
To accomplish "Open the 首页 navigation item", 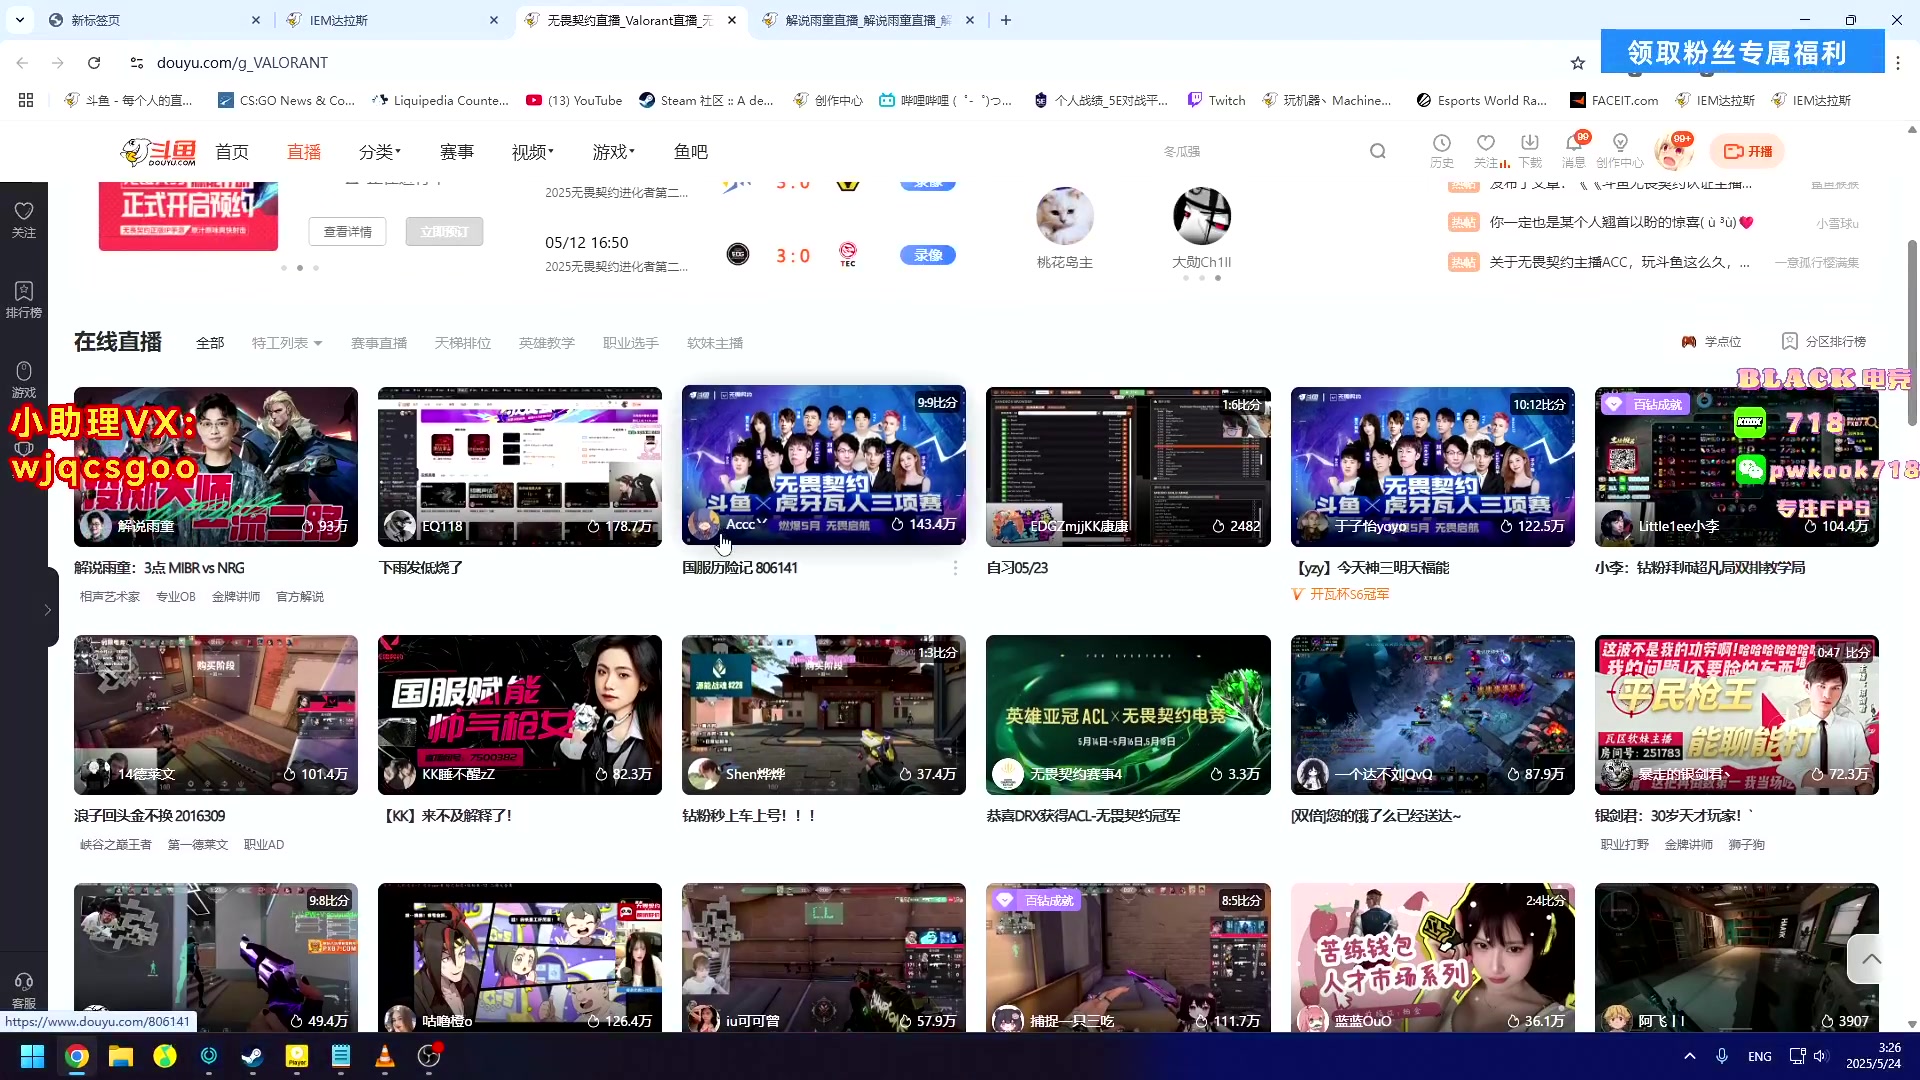I will (232, 152).
